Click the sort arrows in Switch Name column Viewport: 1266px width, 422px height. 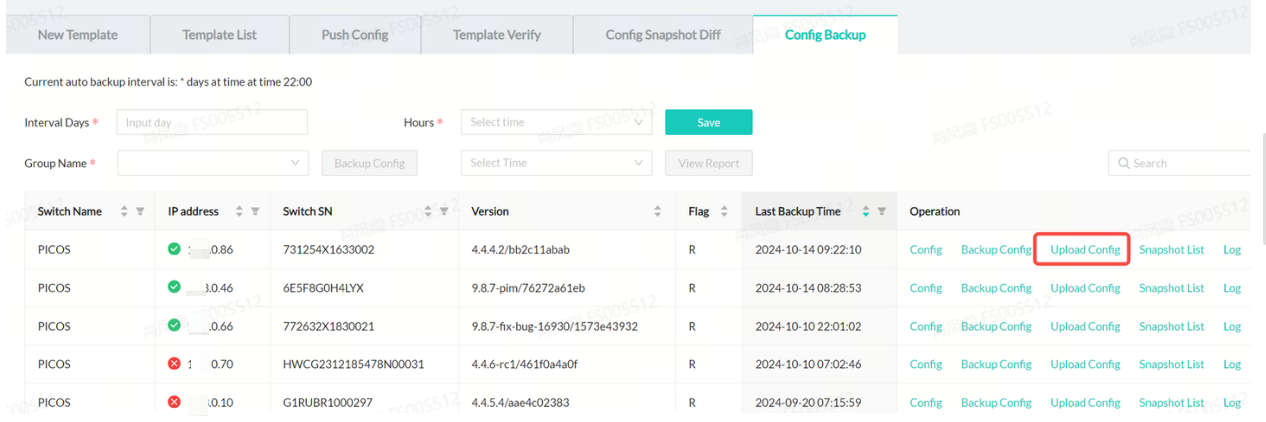(x=124, y=211)
